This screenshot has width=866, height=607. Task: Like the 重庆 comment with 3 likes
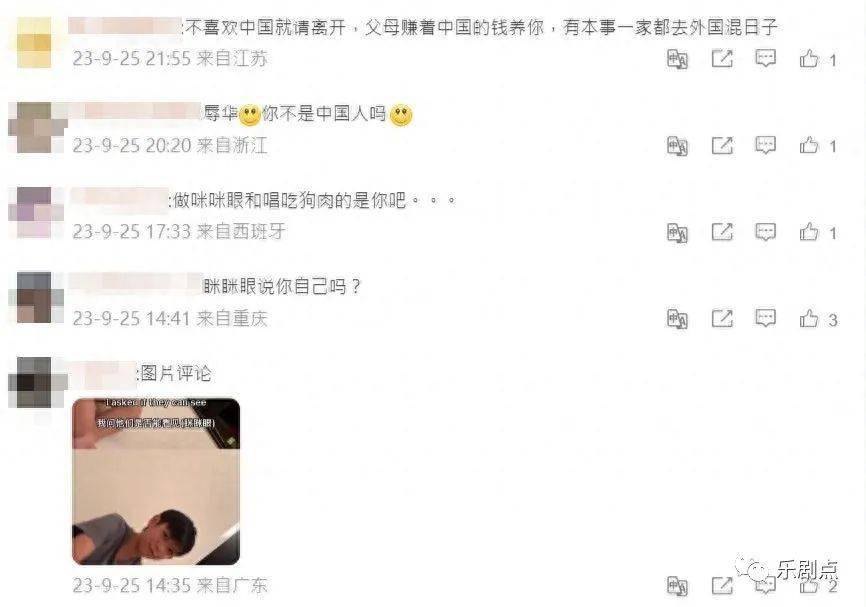809,318
